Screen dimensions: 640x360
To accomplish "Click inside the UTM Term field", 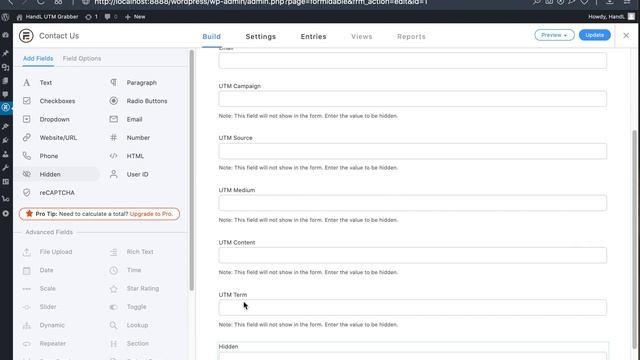I will point(413,307).
